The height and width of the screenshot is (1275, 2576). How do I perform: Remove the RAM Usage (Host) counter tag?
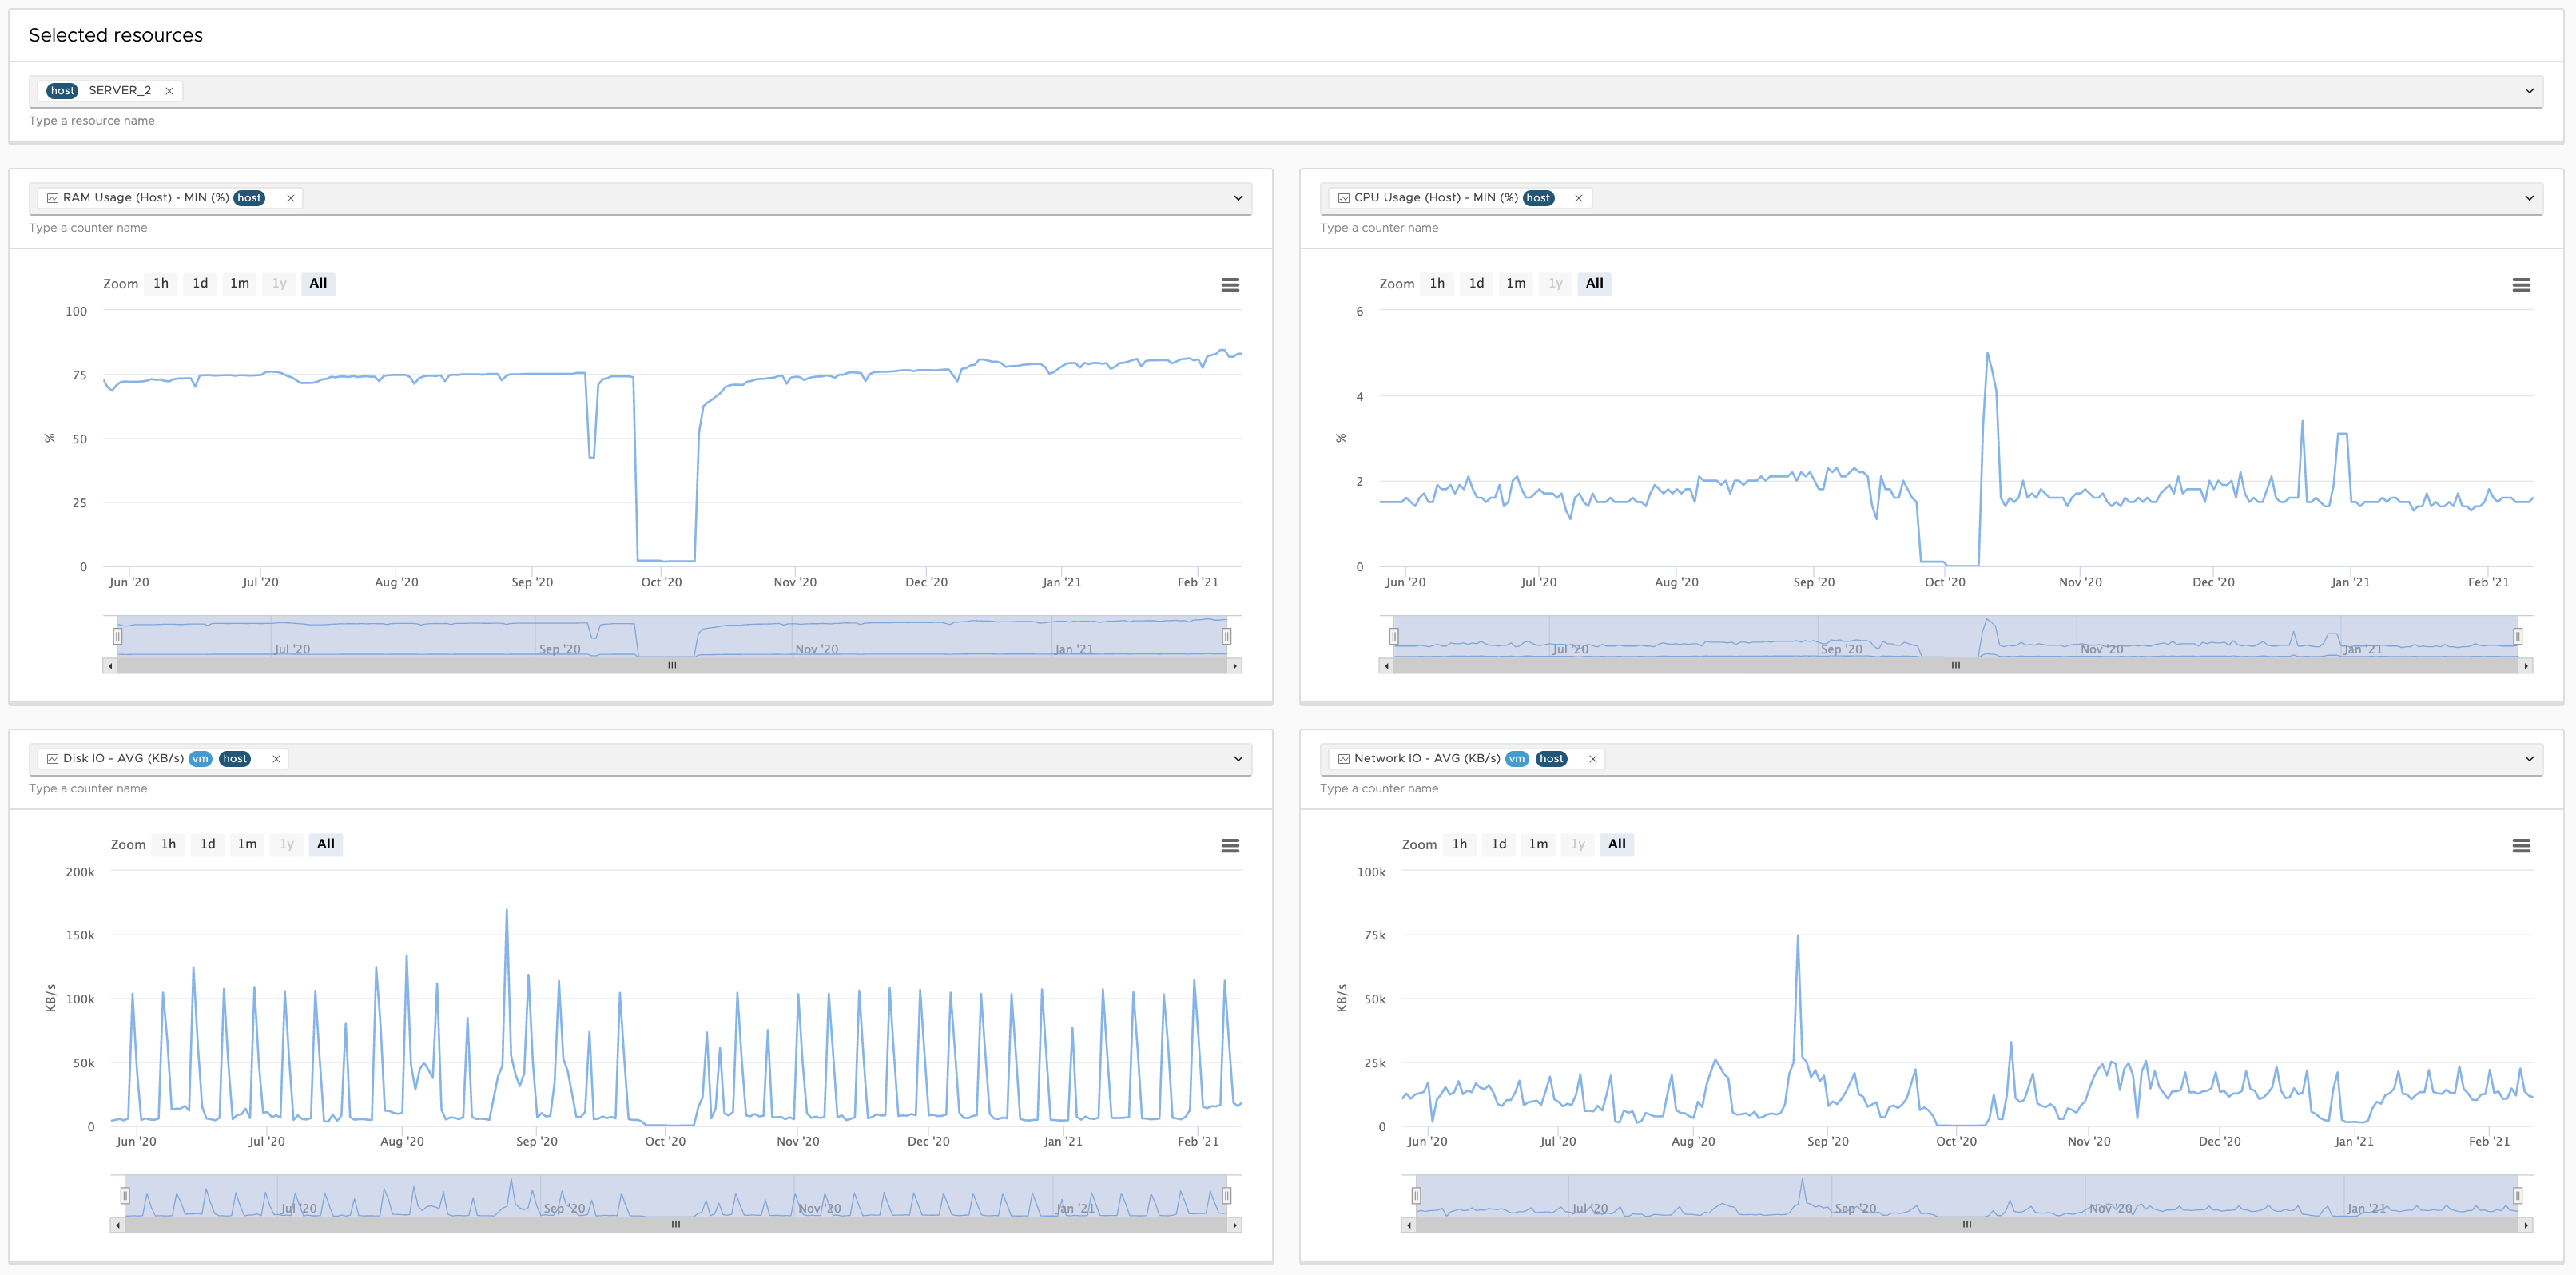[291, 198]
